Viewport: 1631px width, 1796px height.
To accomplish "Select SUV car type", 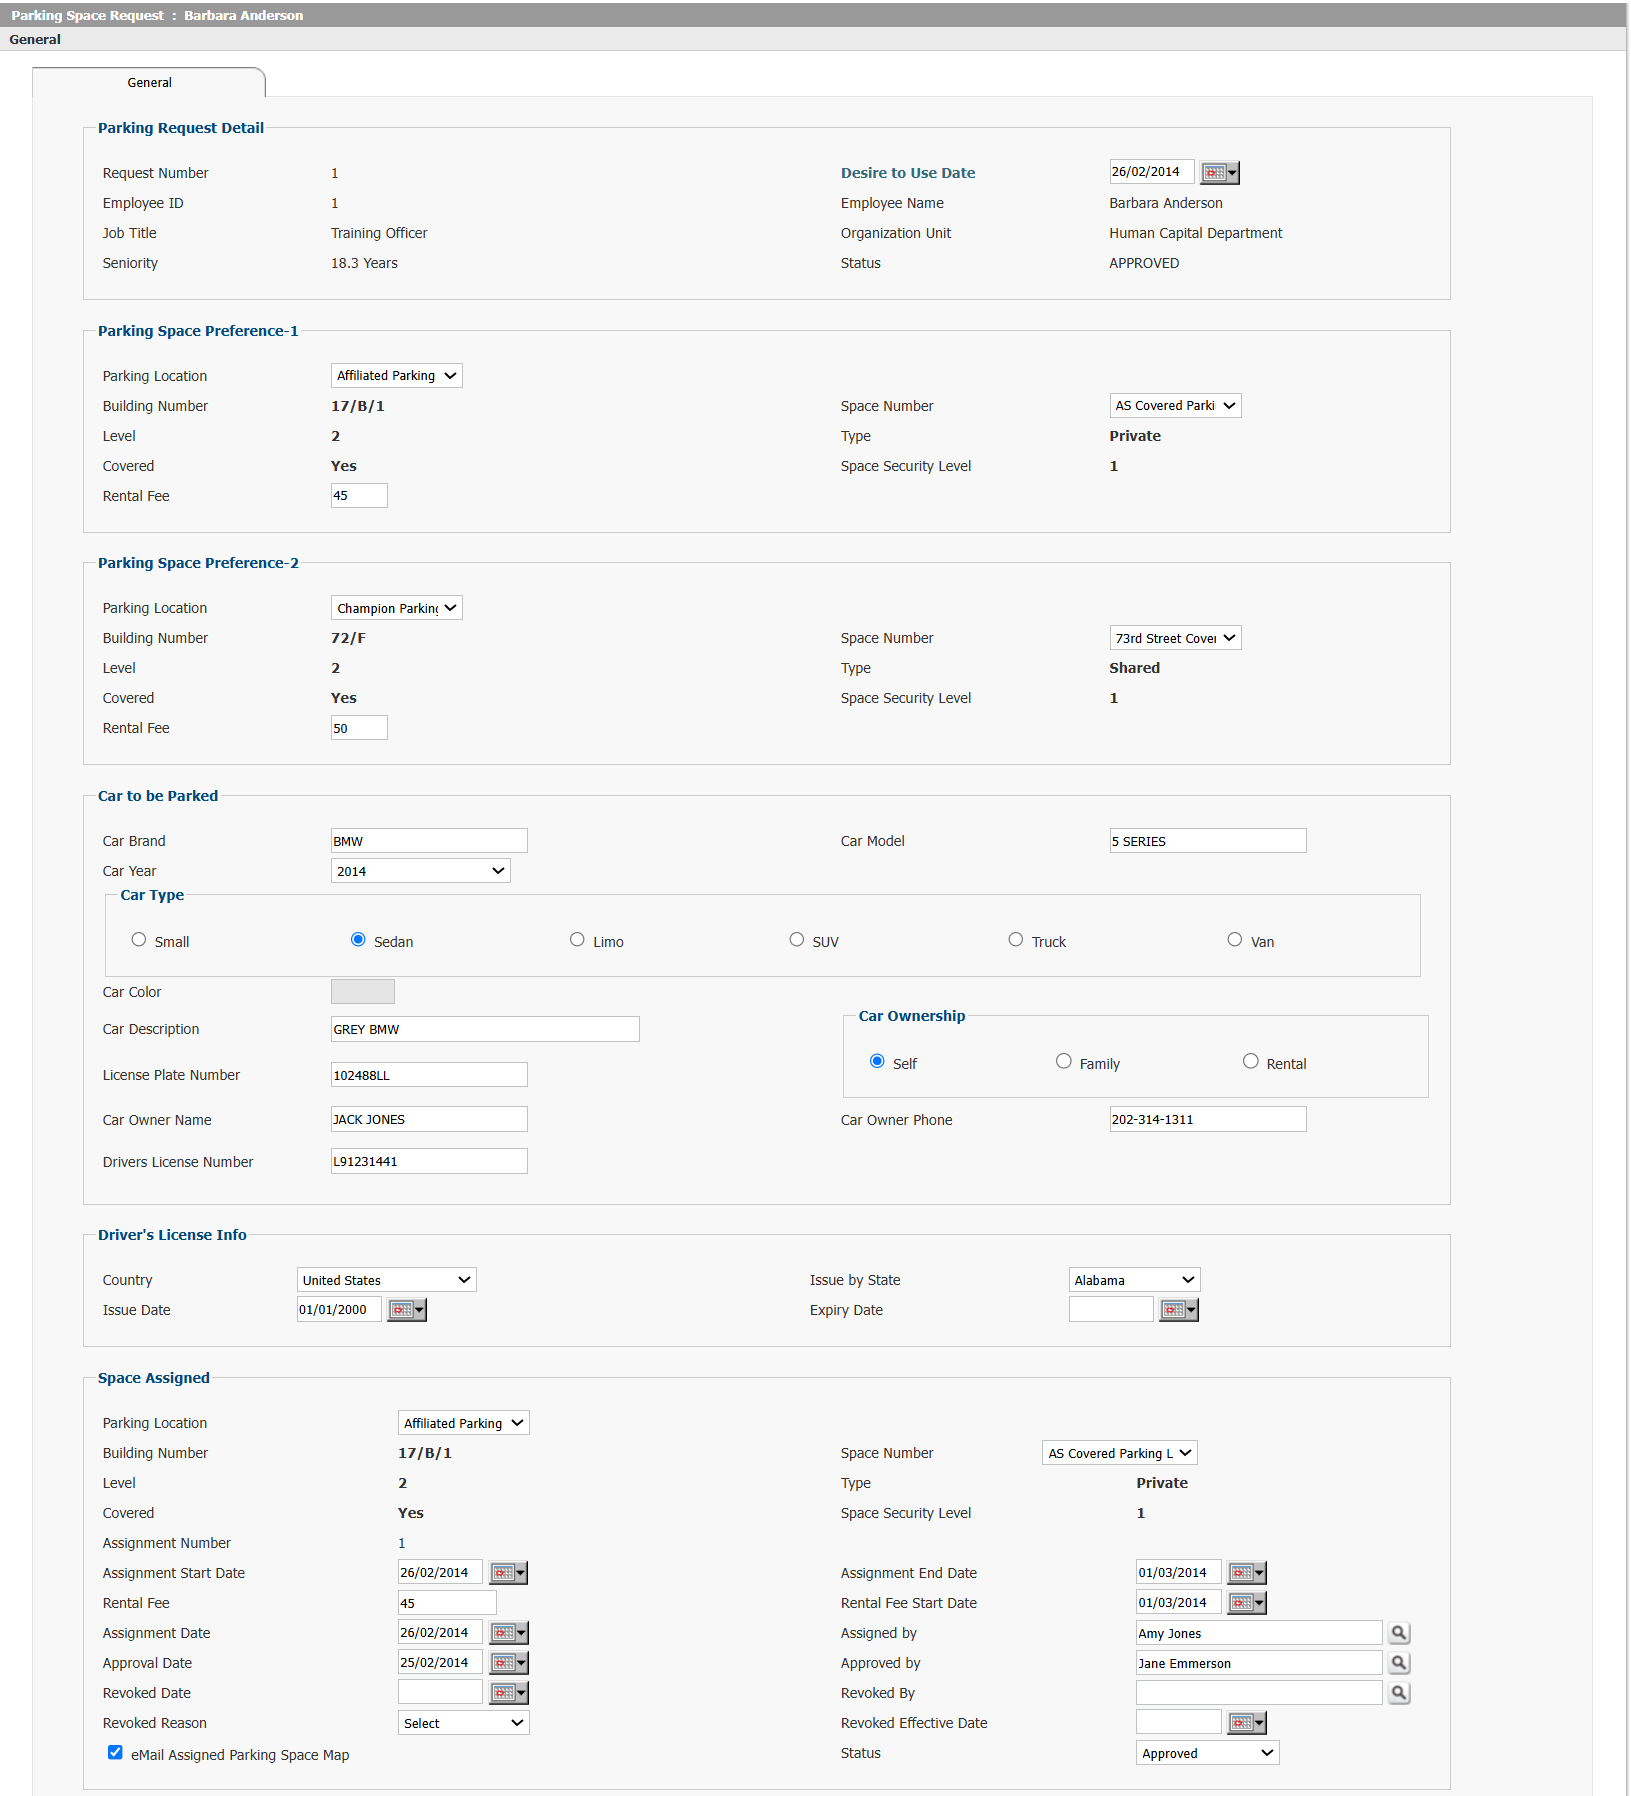I will 797,940.
